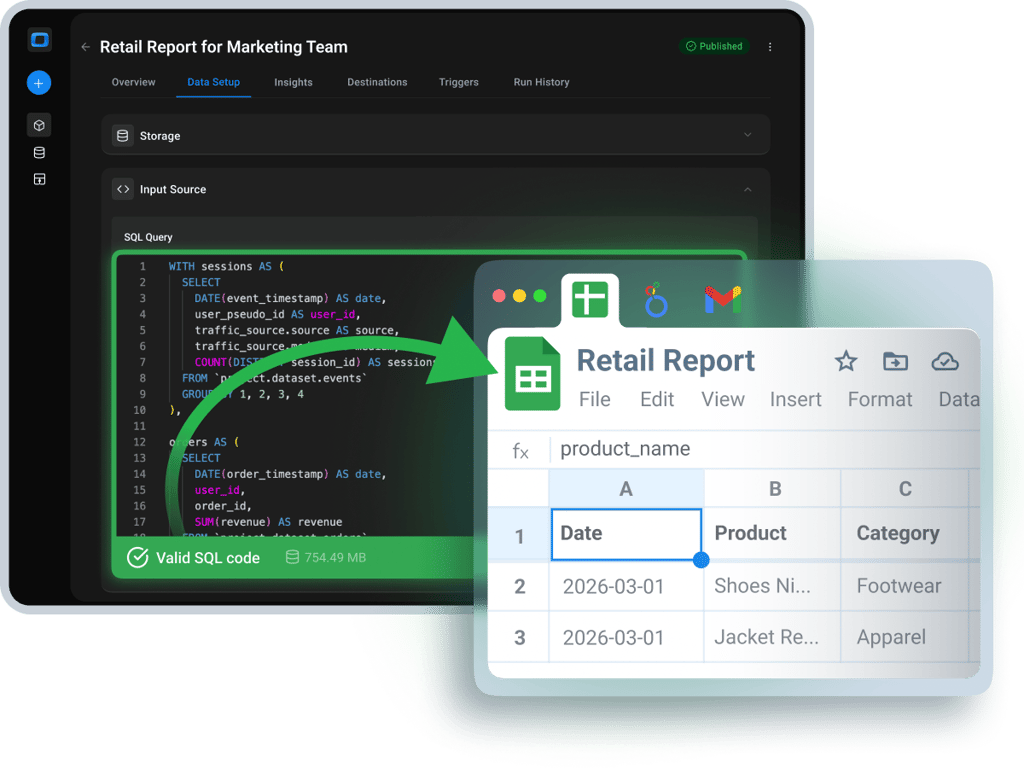Click the formula bar with product_name
This screenshot has height=768, width=1024.
(764, 449)
